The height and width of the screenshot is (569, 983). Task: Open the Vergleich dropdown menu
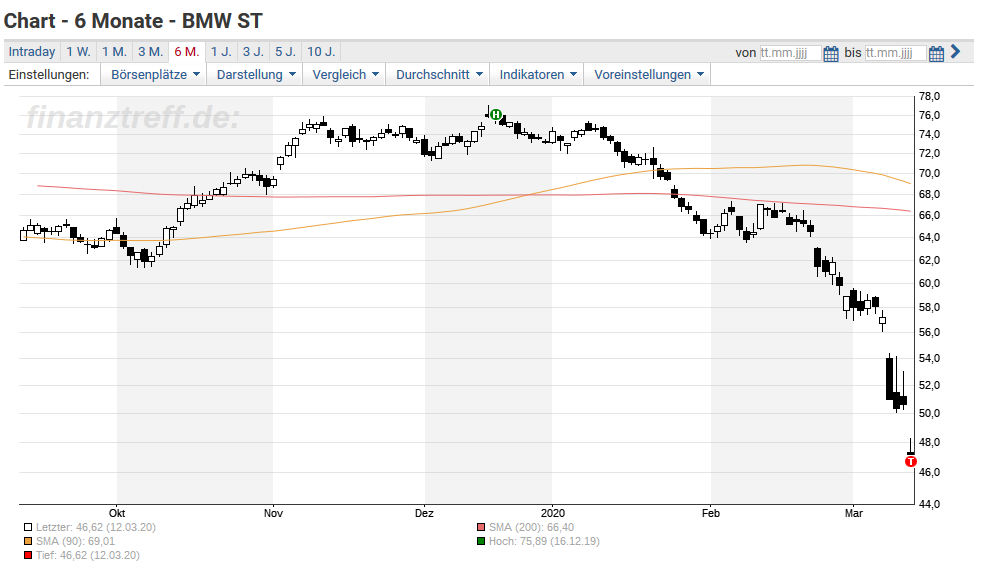coord(345,75)
